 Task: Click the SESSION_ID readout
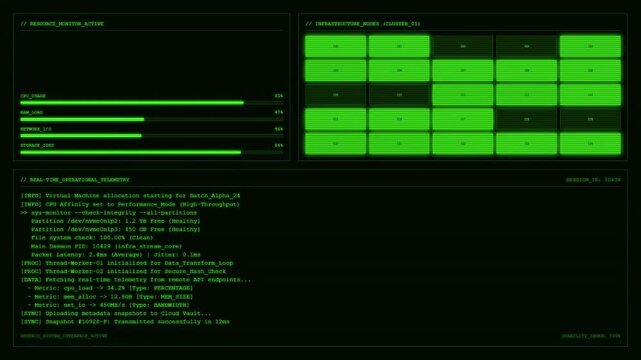coord(593,180)
